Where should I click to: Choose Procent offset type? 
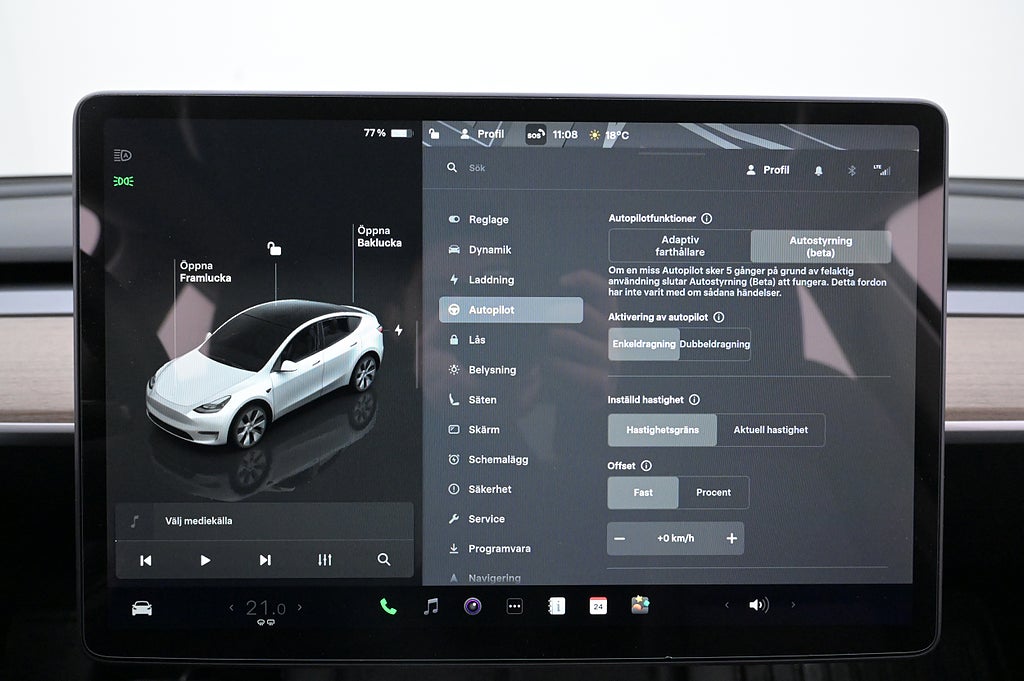click(713, 492)
